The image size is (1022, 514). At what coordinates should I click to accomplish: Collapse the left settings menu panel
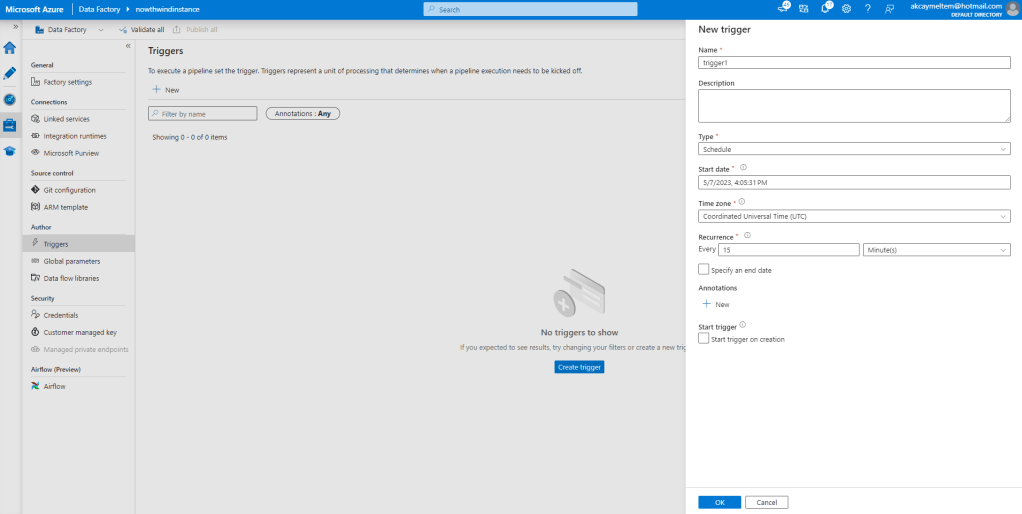[127, 46]
